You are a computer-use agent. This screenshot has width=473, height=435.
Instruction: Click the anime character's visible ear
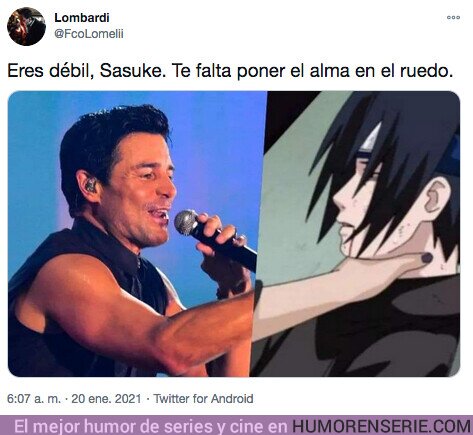pos(437,197)
